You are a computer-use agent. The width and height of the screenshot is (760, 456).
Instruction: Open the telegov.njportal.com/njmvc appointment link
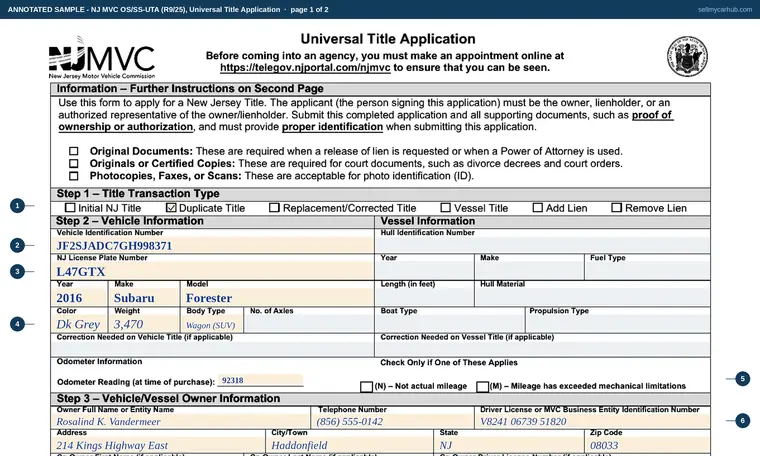click(x=305, y=68)
